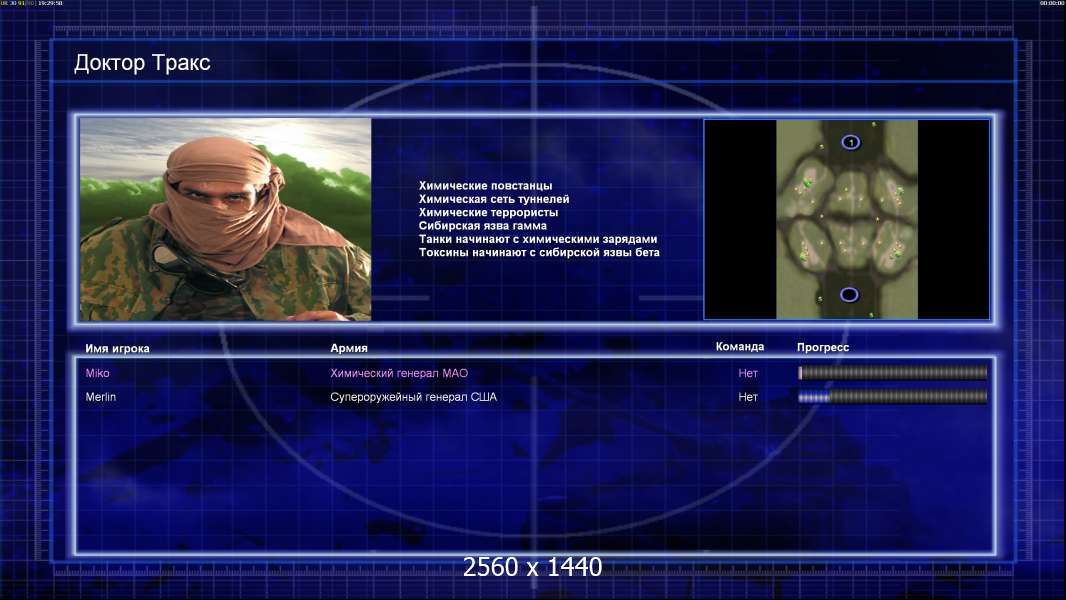Click the text Химические террористы
This screenshot has width=1066, height=600.
point(488,212)
